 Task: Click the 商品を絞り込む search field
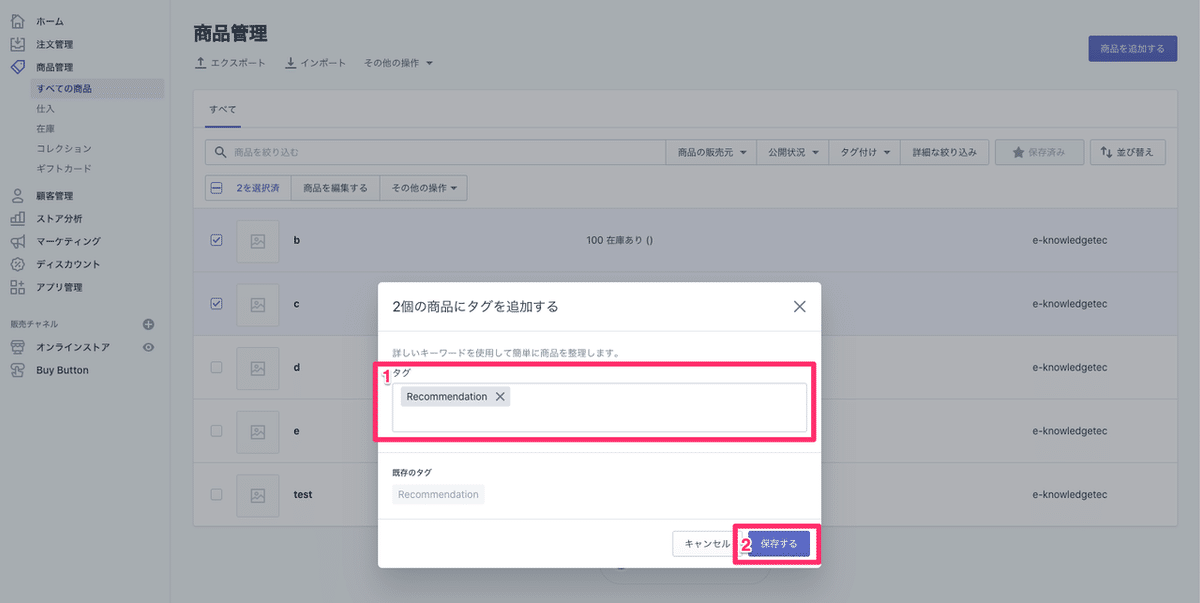pos(435,153)
